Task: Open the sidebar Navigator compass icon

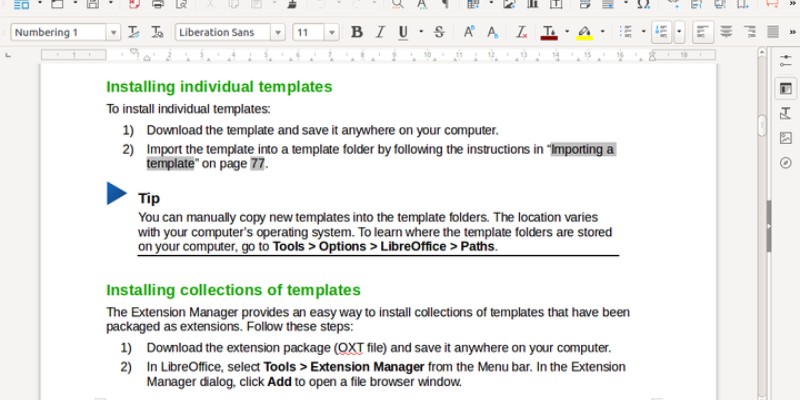Action: [786, 163]
